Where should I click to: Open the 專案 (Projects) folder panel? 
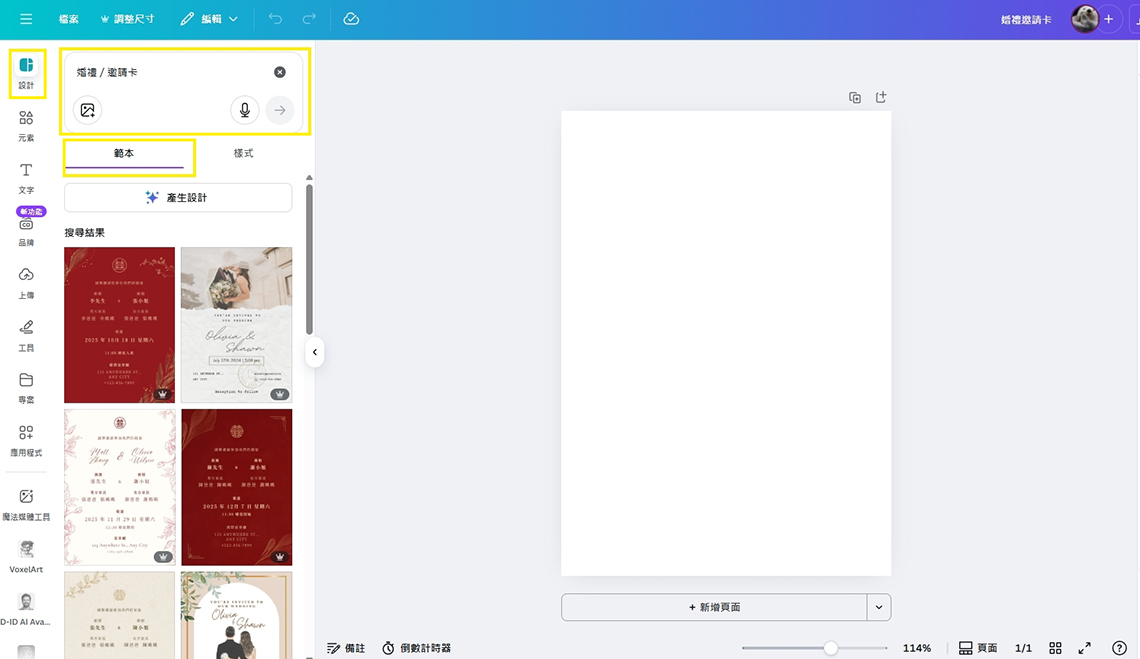[x=26, y=386]
